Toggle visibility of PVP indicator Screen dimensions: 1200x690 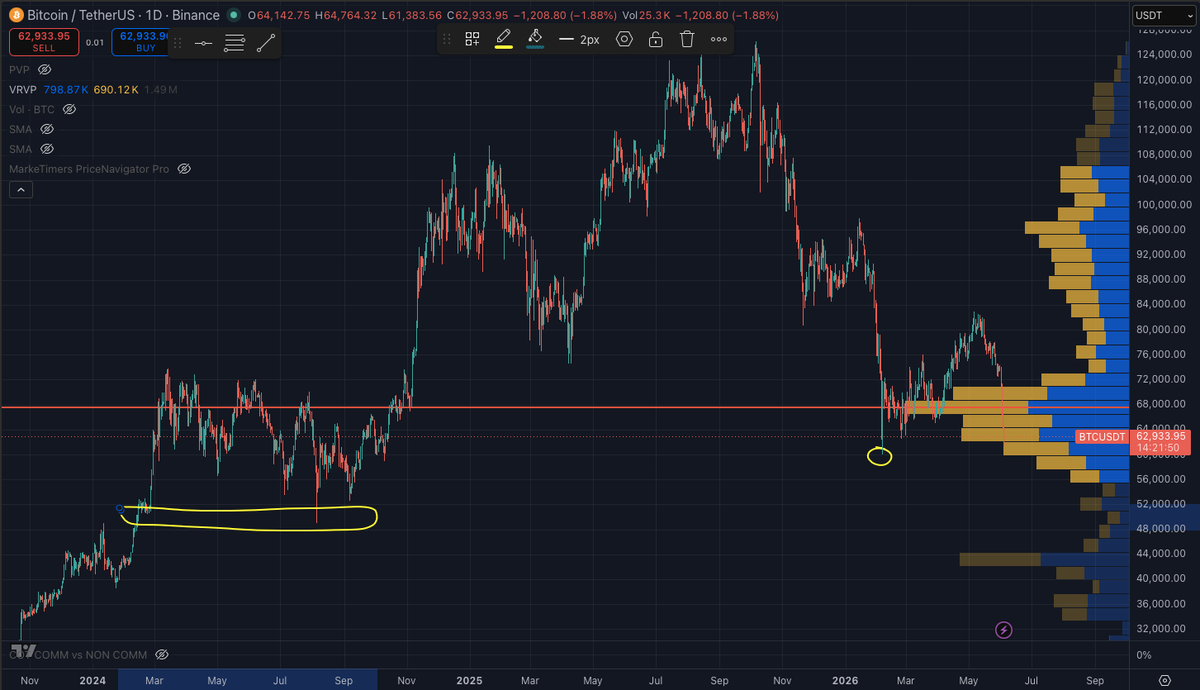[45, 70]
